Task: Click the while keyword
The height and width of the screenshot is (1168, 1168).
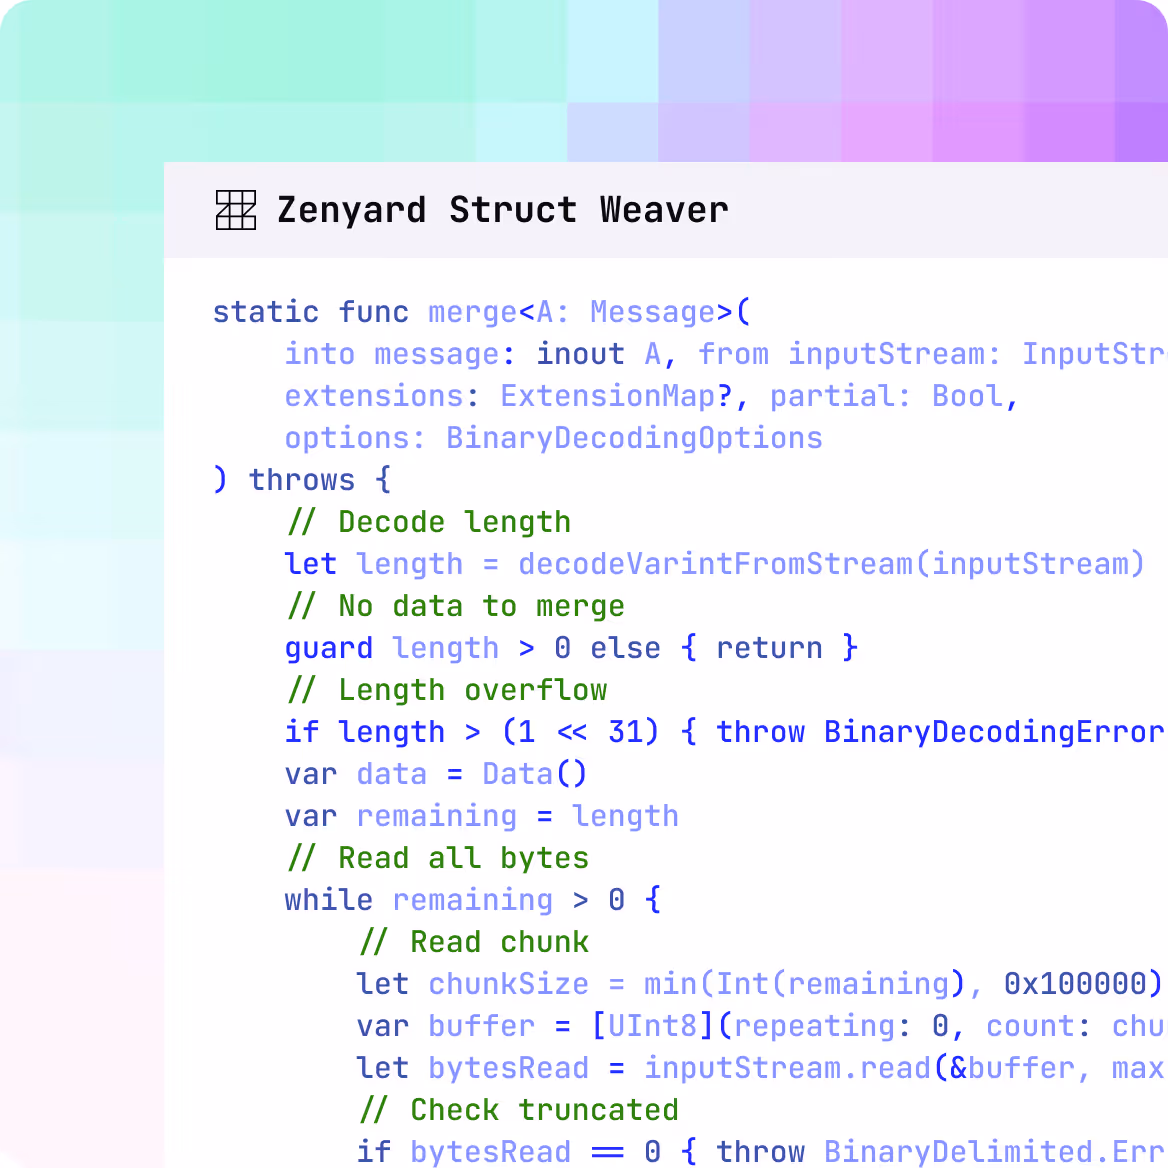Action: [x=328, y=900]
